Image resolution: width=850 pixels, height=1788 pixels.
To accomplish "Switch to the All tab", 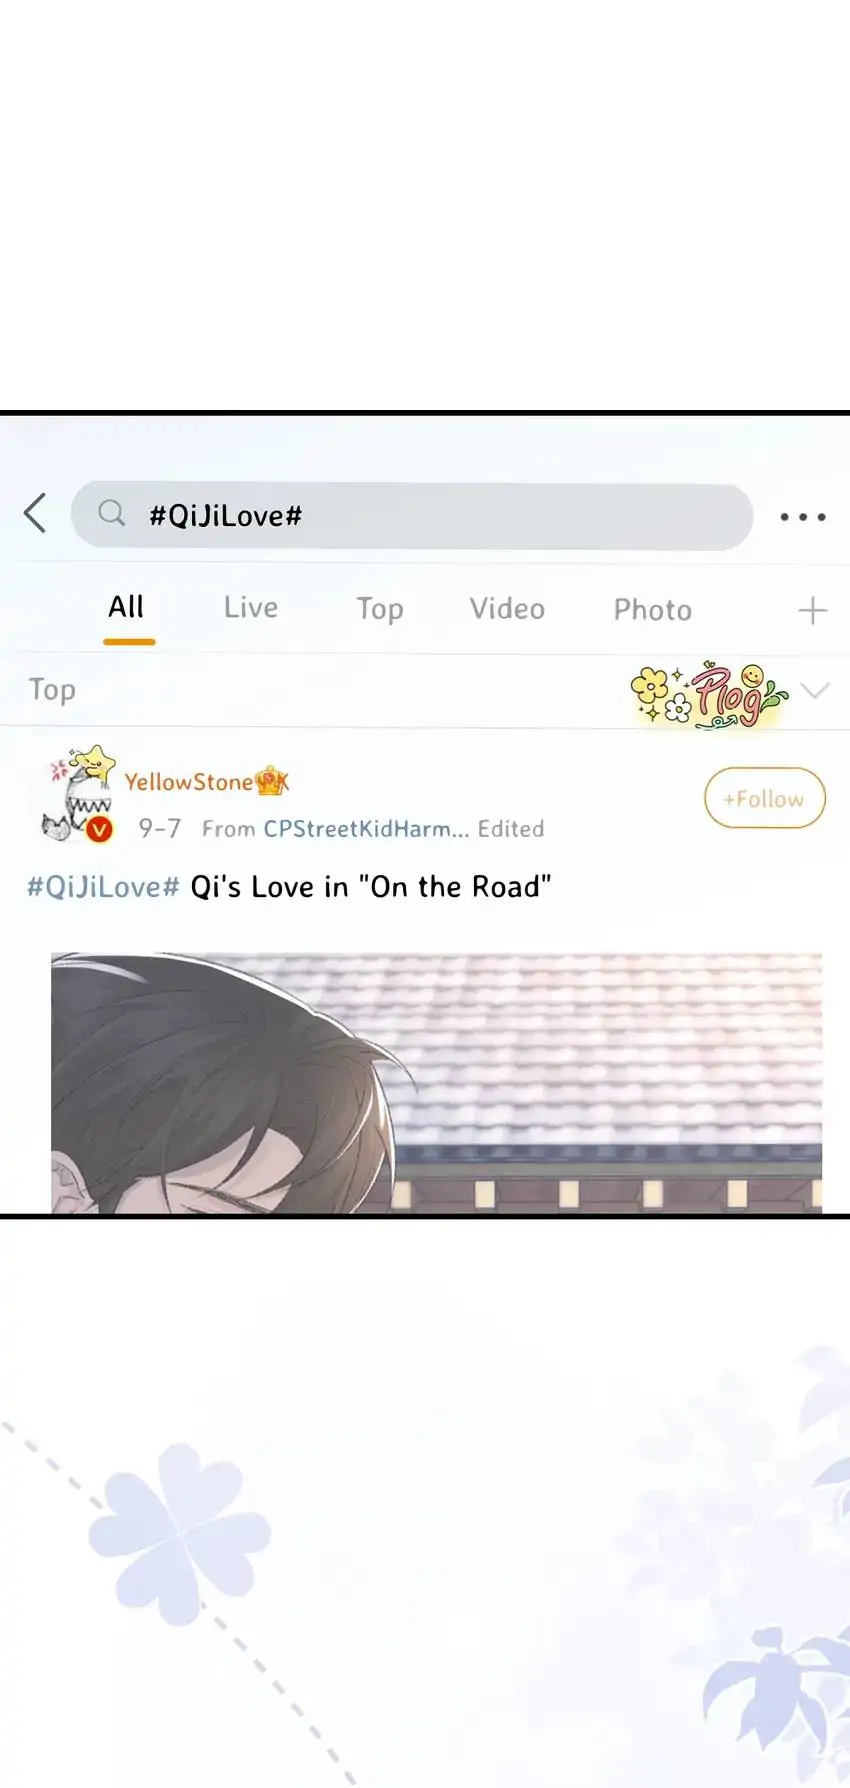I will pyautogui.click(x=127, y=607).
